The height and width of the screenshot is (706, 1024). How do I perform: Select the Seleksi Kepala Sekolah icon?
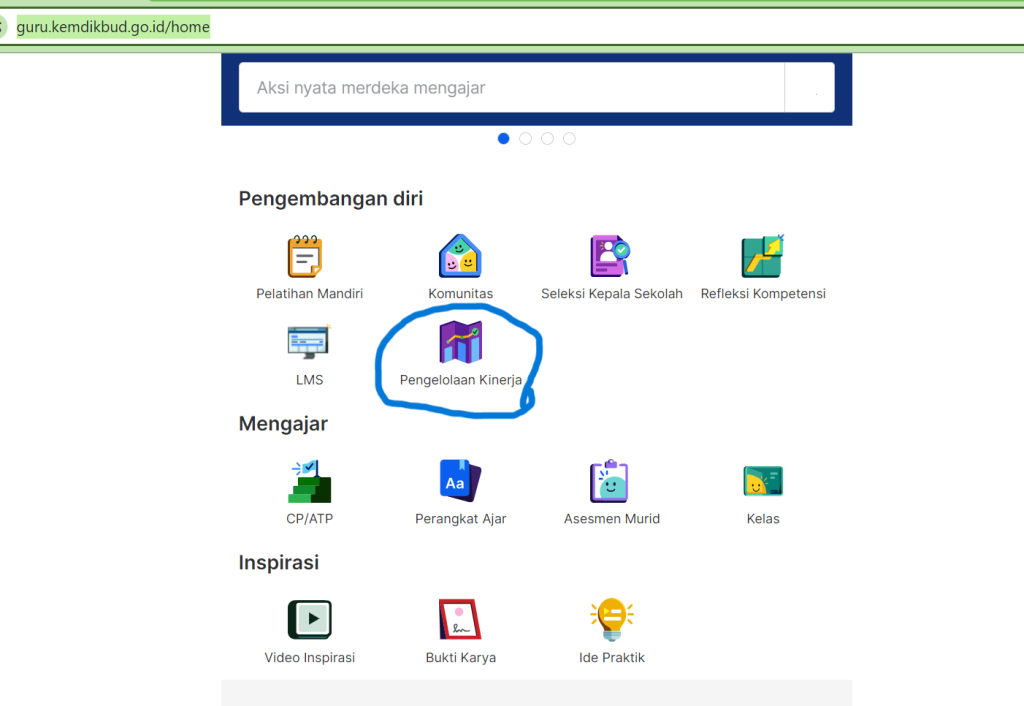[x=611, y=257]
